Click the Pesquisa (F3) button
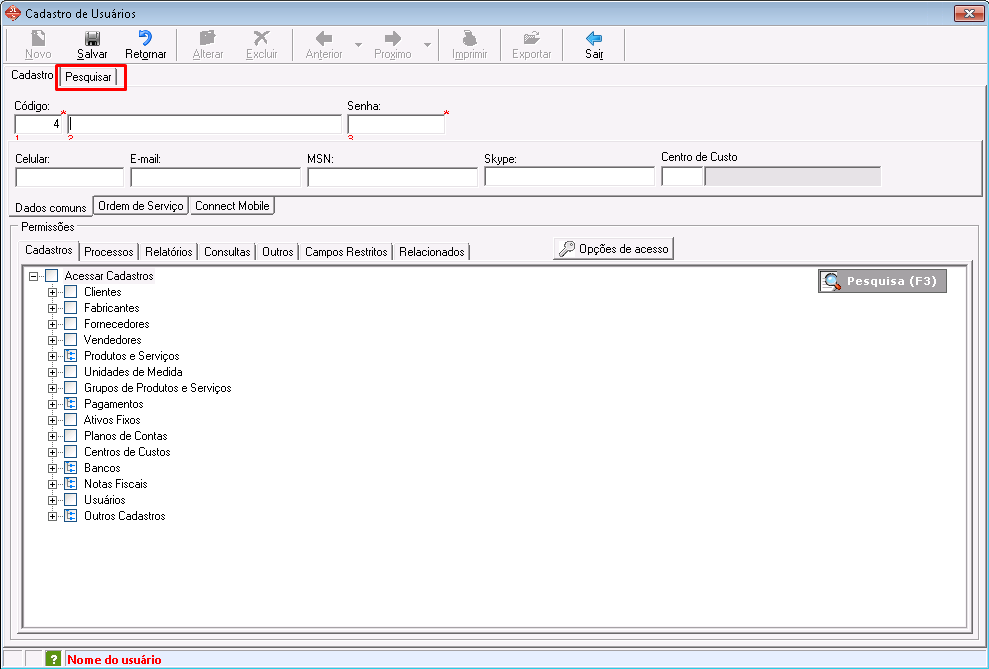Screen dimensions: 989x669 point(882,281)
